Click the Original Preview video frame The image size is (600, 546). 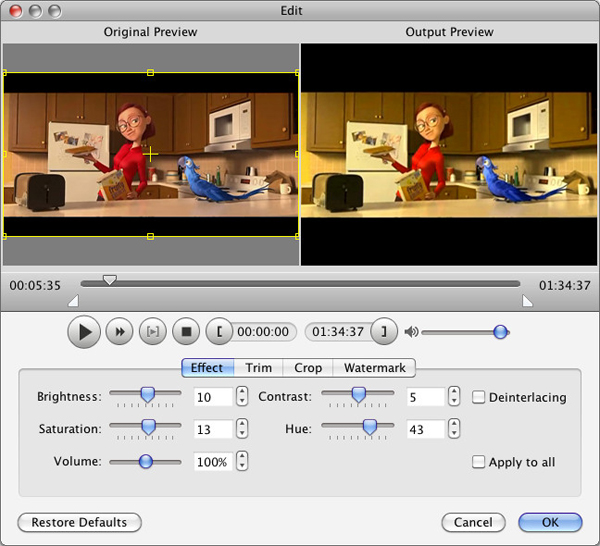[151, 155]
